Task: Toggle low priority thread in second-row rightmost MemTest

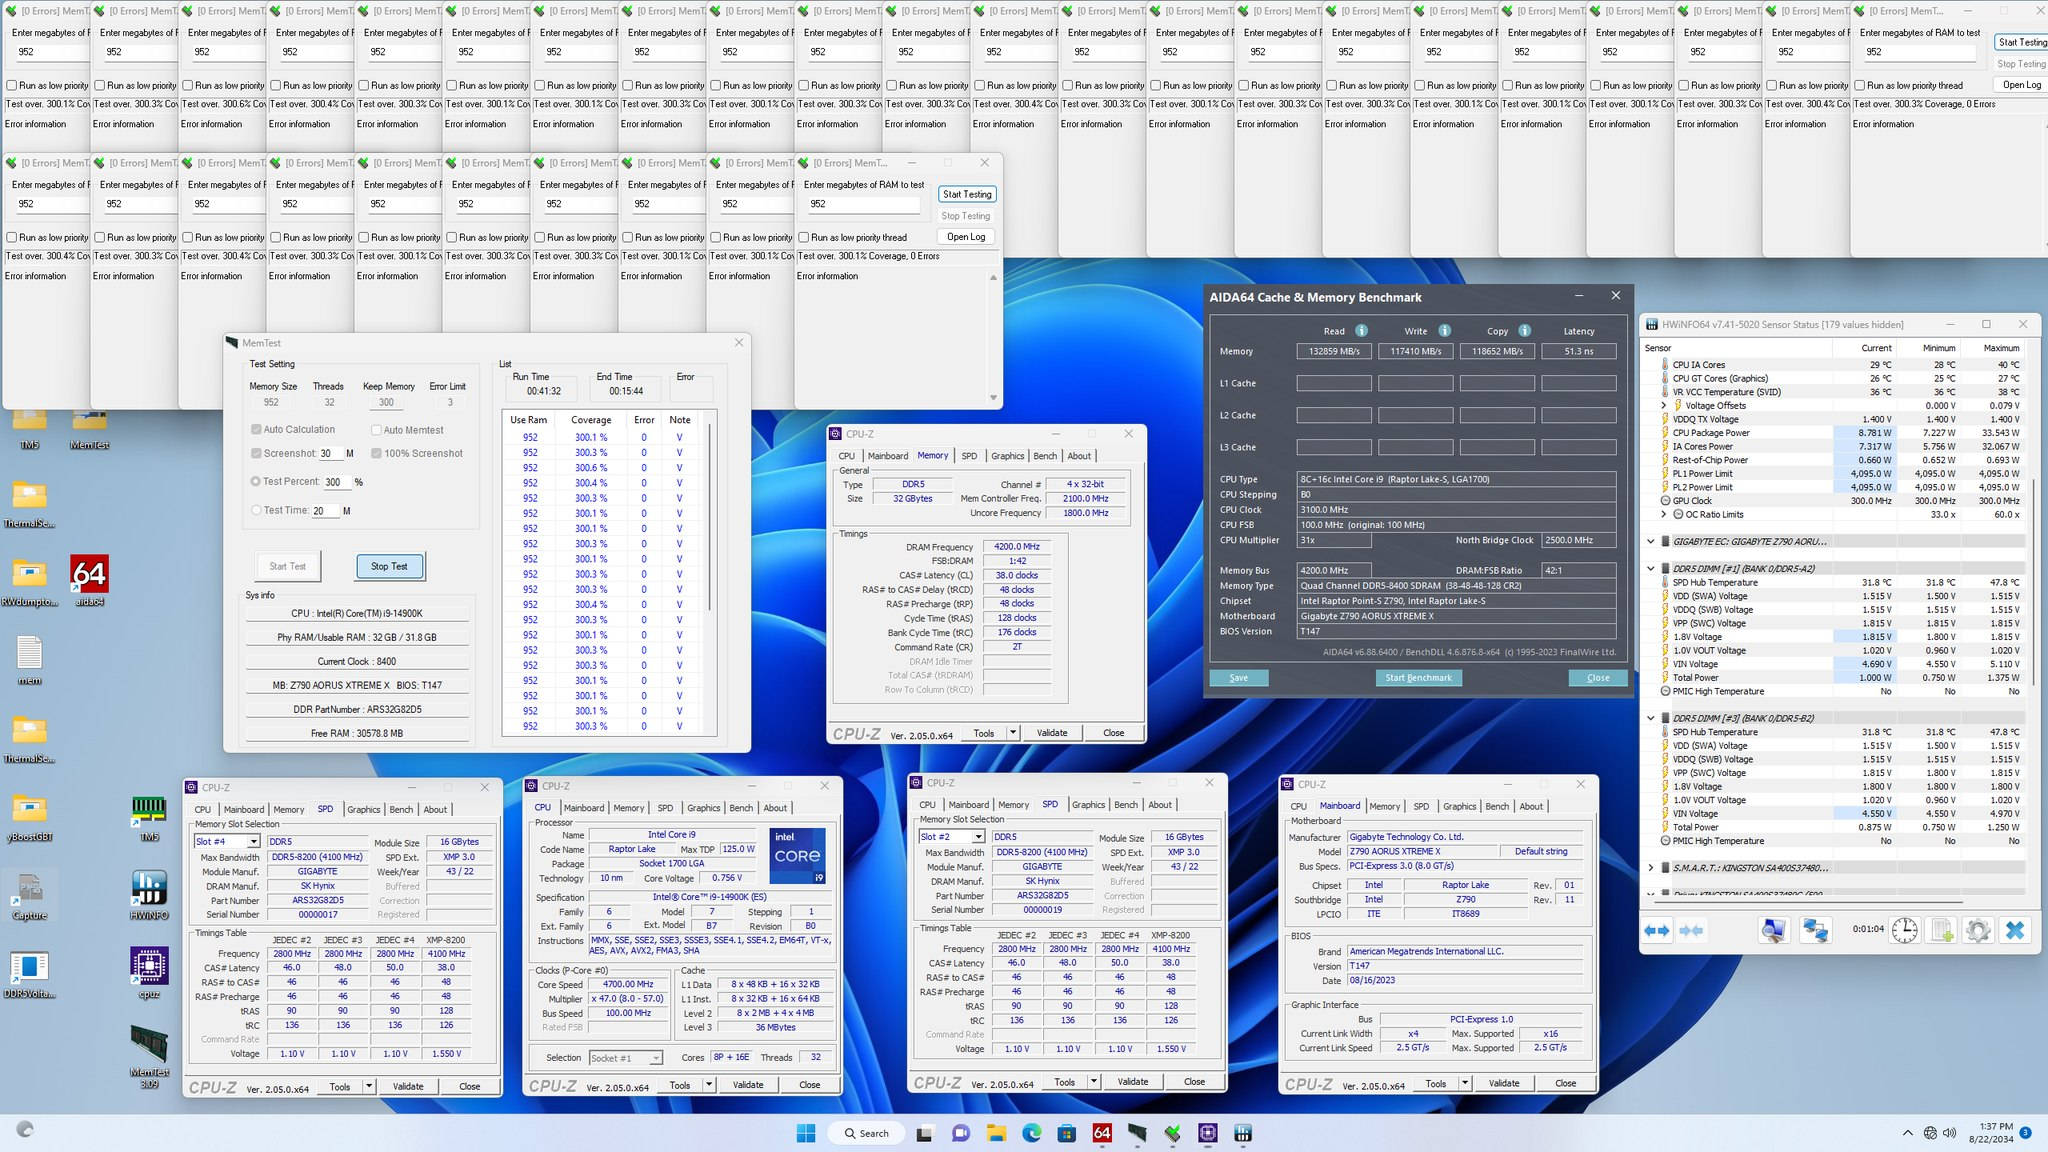Action: click(803, 237)
